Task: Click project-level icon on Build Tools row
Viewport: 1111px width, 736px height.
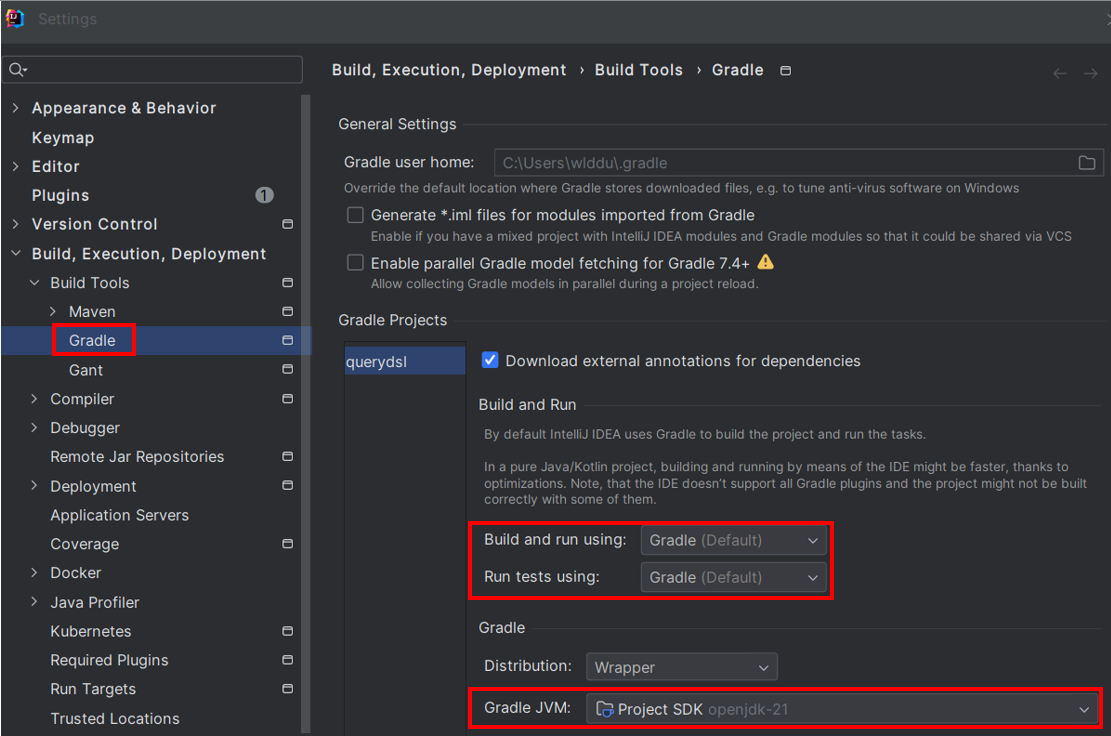Action: [288, 283]
